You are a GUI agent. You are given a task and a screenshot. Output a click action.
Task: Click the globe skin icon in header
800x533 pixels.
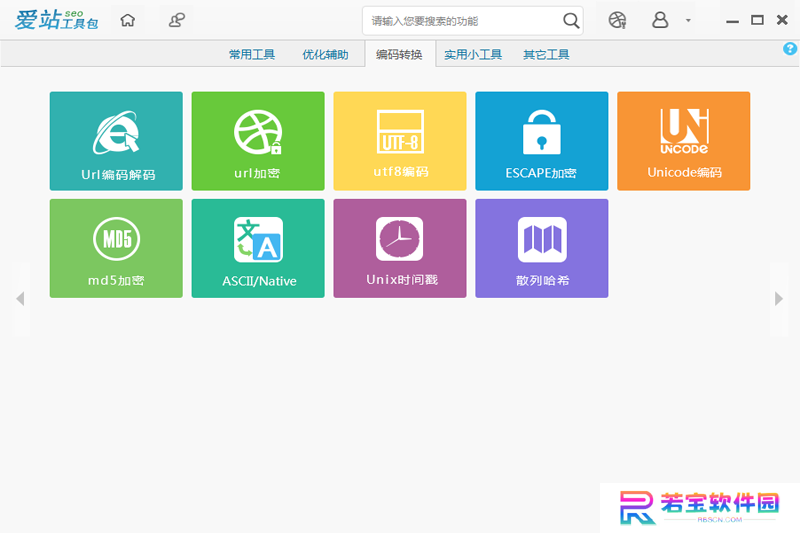(617, 20)
